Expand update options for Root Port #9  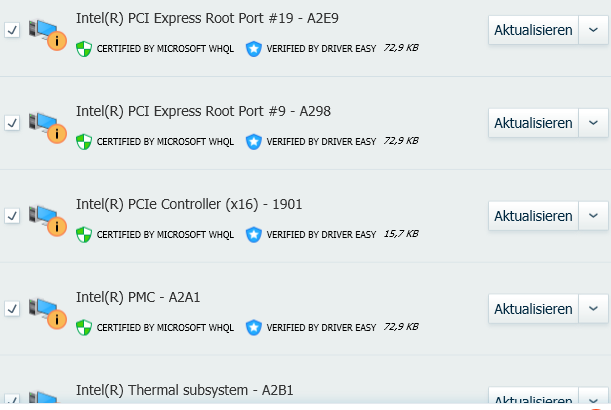coord(593,123)
